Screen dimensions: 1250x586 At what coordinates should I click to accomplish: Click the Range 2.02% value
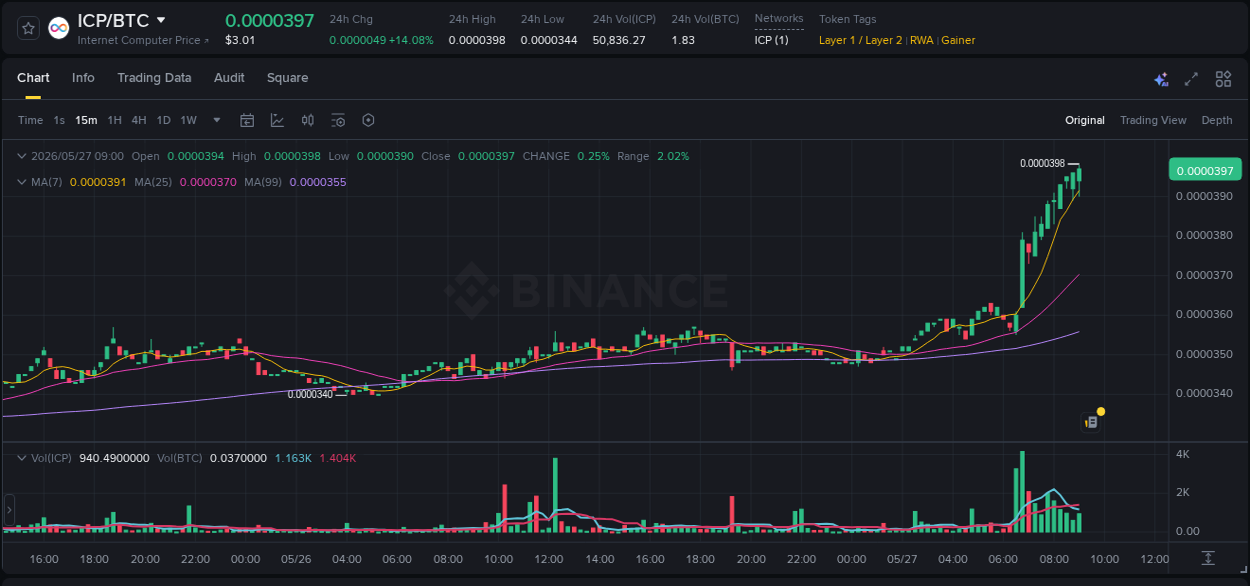click(x=673, y=156)
